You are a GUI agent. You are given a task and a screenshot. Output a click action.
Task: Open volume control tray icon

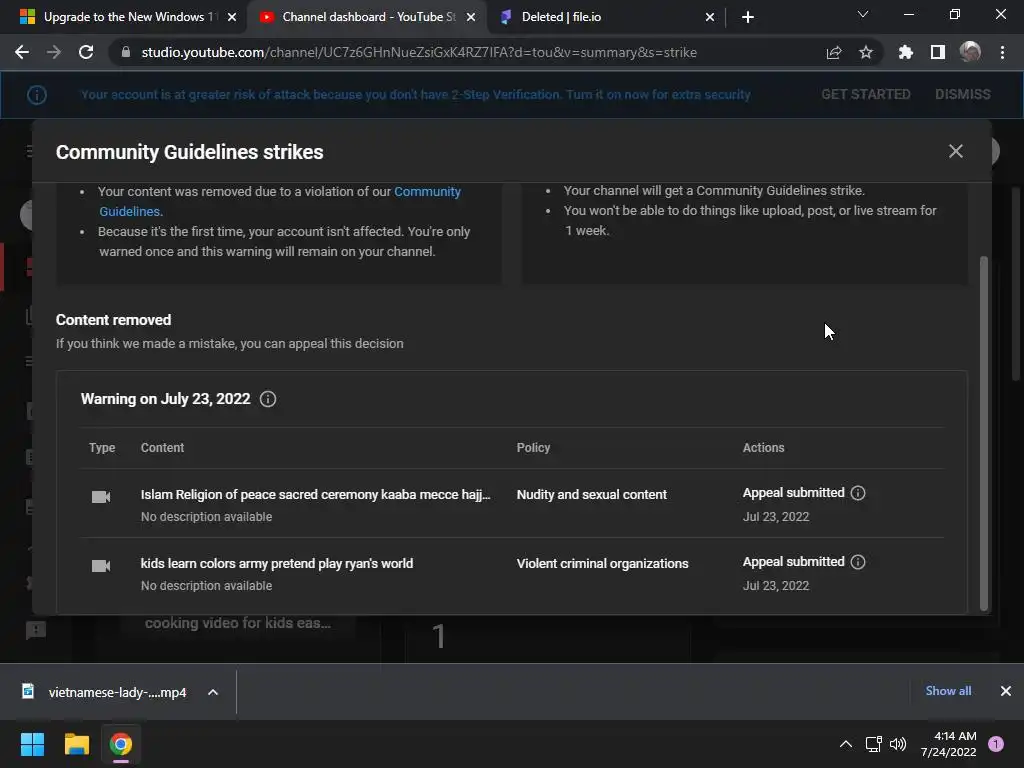click(x=898, y=744)
